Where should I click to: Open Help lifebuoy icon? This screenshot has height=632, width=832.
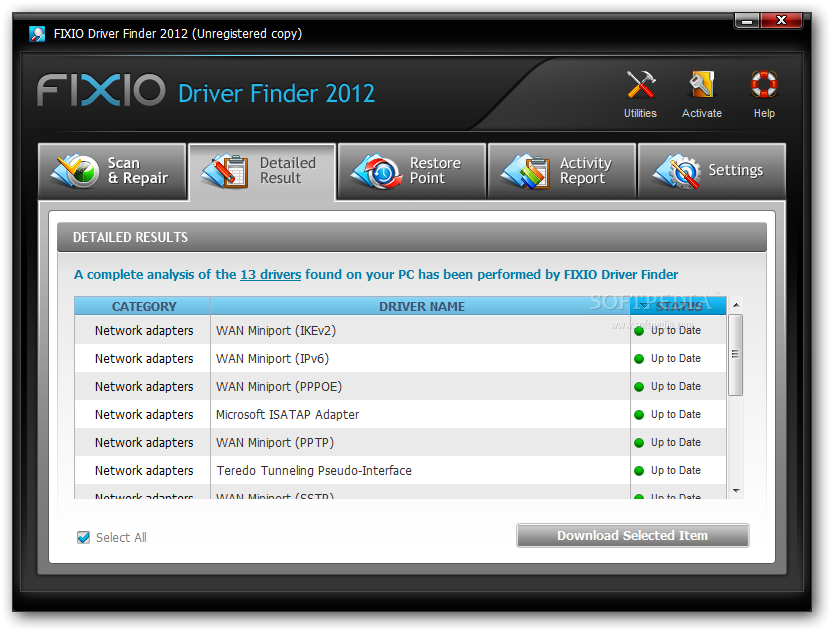764,85
